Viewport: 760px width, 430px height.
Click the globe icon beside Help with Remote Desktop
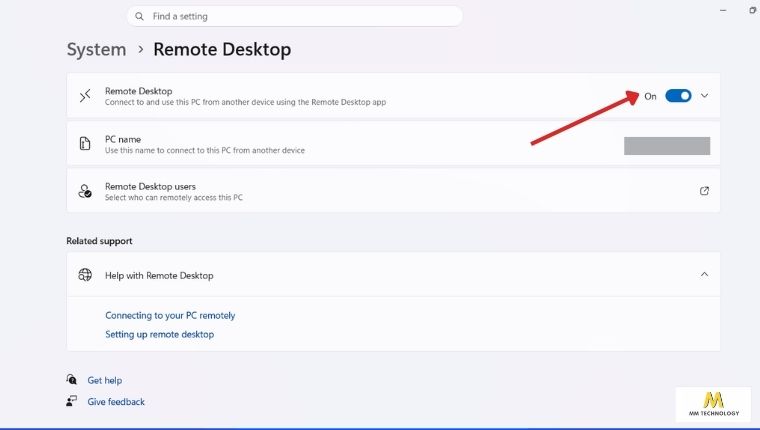click(x=85, y=275)
